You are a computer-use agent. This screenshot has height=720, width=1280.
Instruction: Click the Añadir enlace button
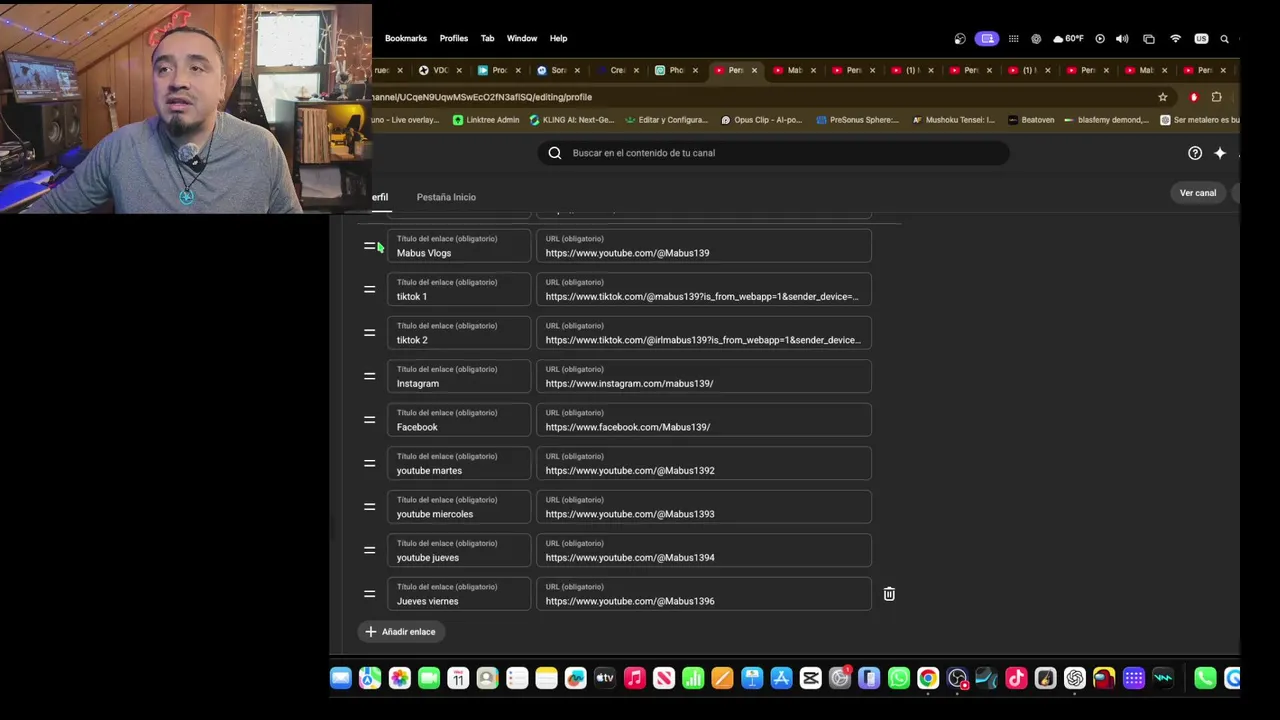pyautogui.click(x=400, y=632)
